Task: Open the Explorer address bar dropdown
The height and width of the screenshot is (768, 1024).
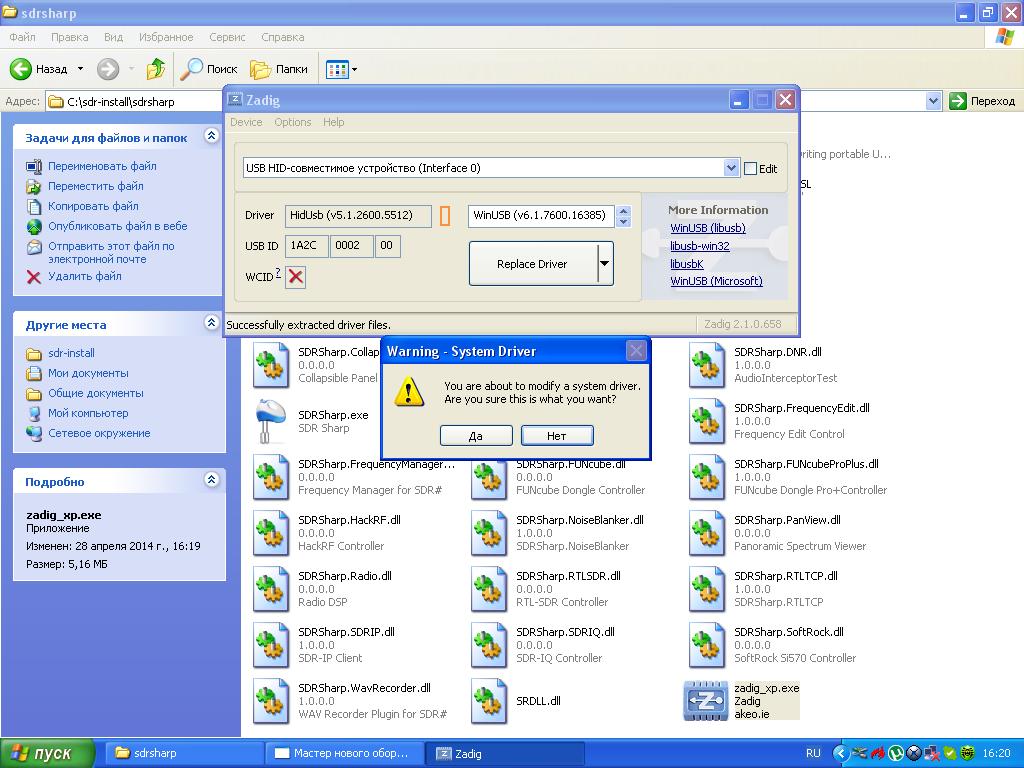Action: pyautogui.click(x=933, y=101)
